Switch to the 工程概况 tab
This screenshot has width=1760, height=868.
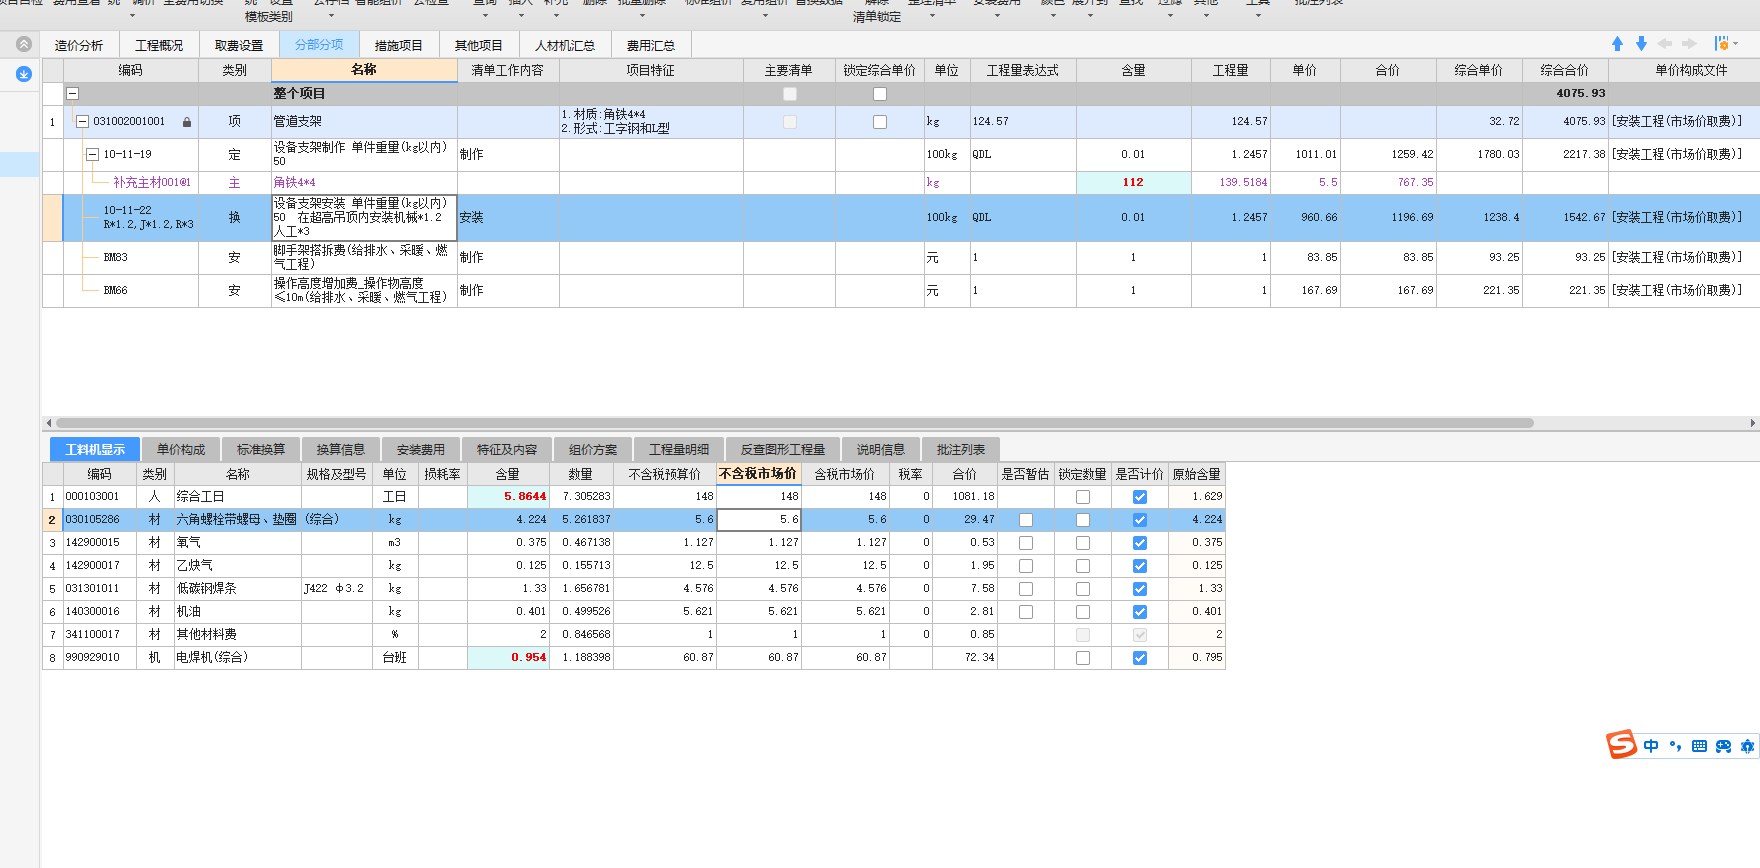click(159, 45)
